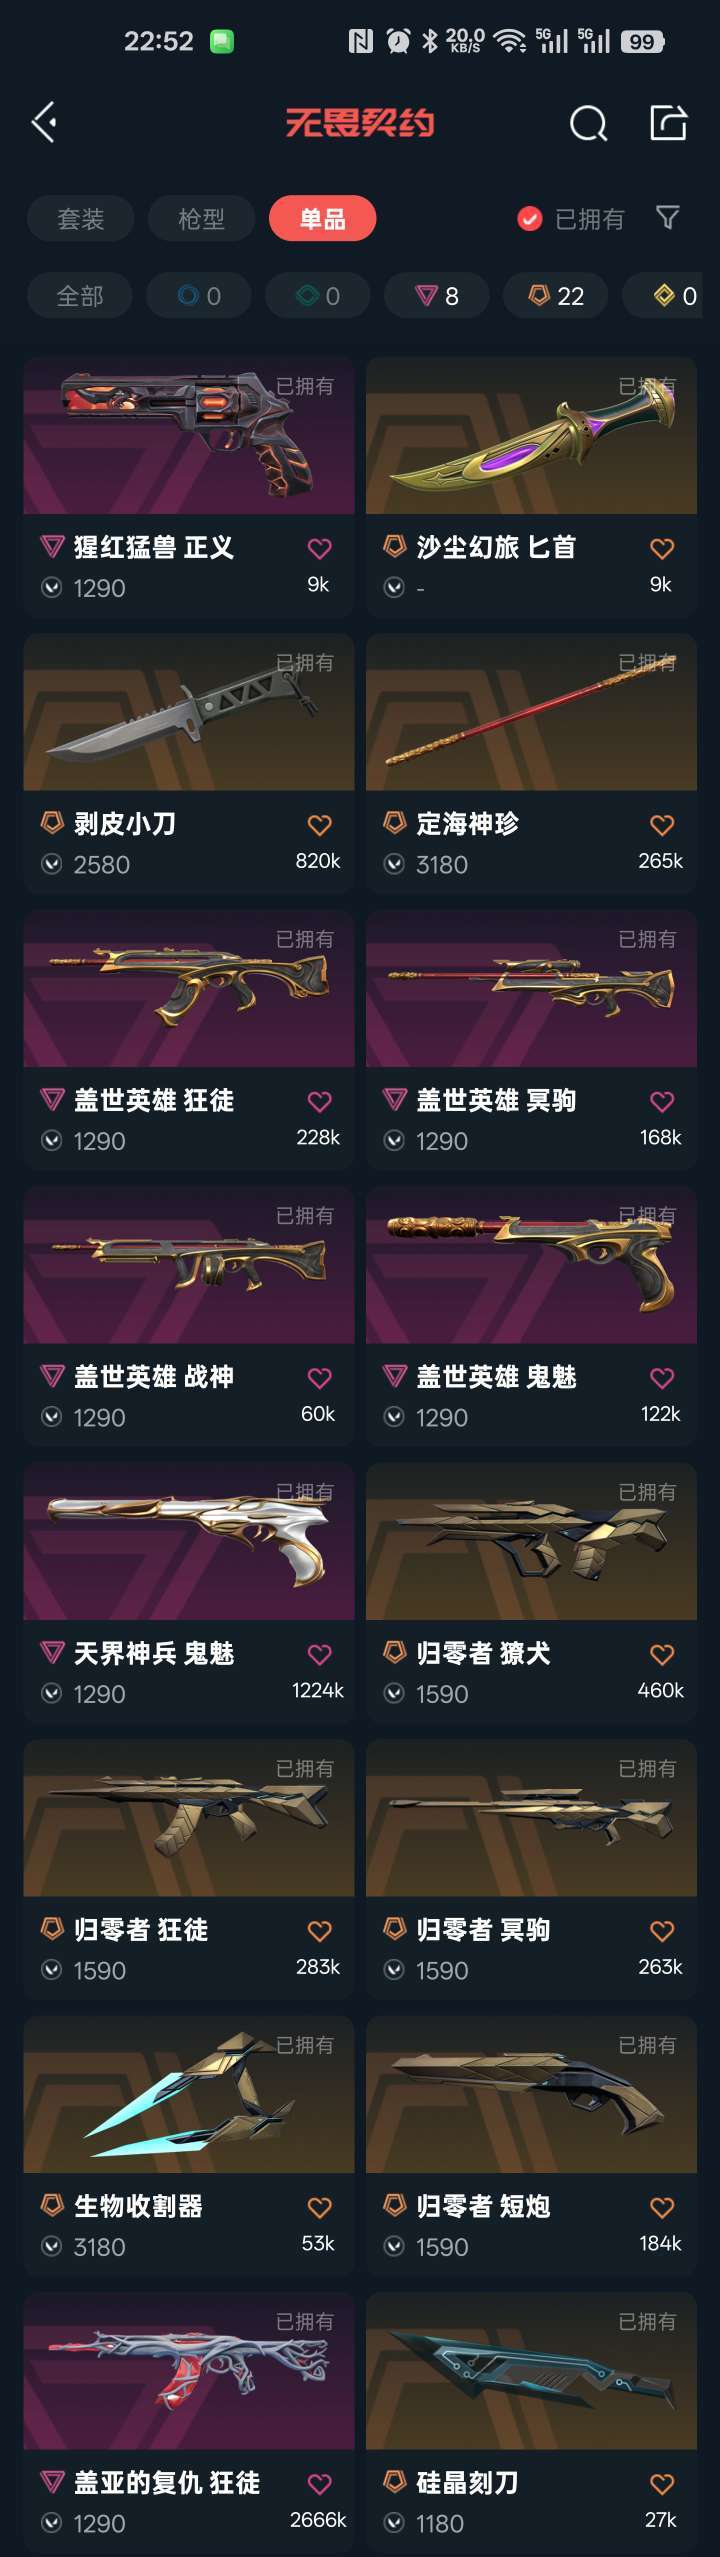Open the 生物收割器 weapon thumbnail
This screenshot has width=720, height=2557.
189,2094
